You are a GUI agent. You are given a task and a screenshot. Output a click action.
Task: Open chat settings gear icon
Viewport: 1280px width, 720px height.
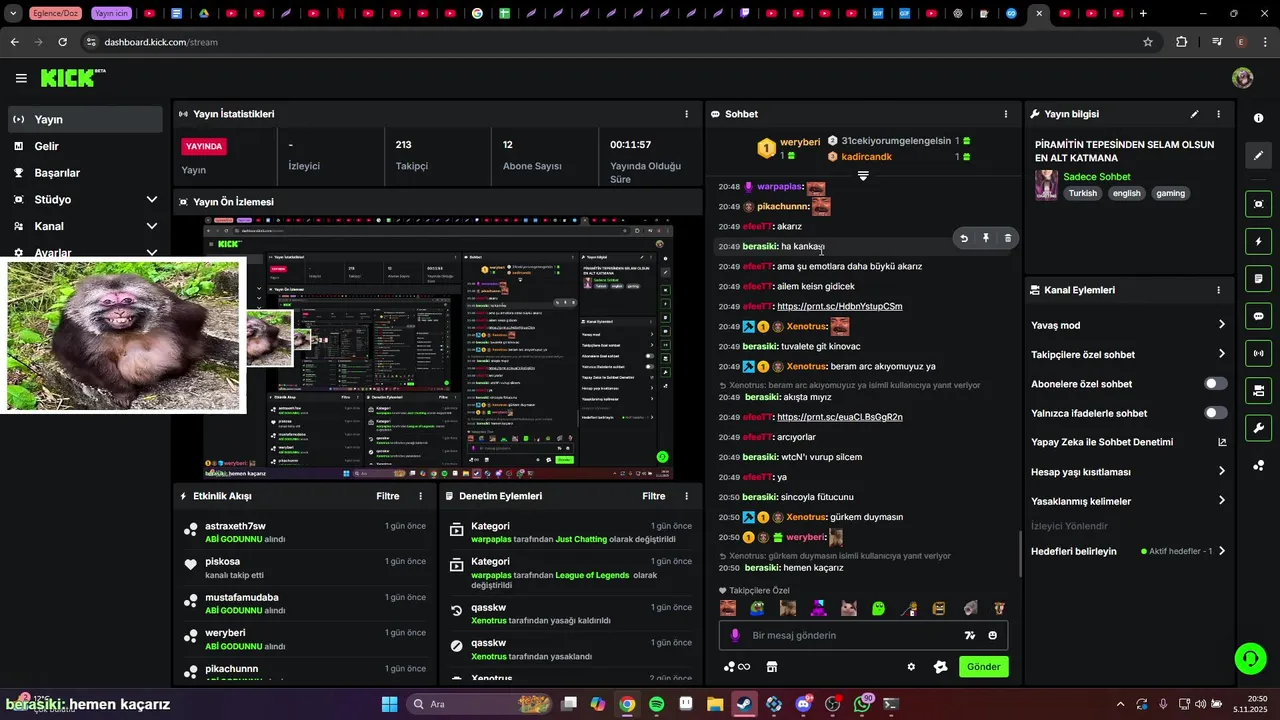point(911,667)
